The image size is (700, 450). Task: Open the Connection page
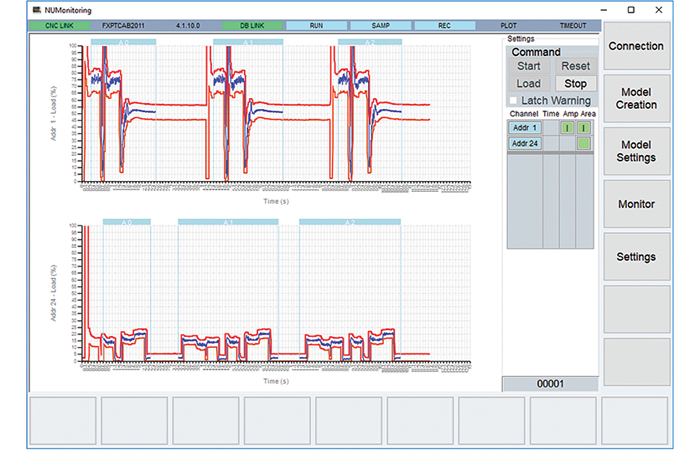point(635,46)
